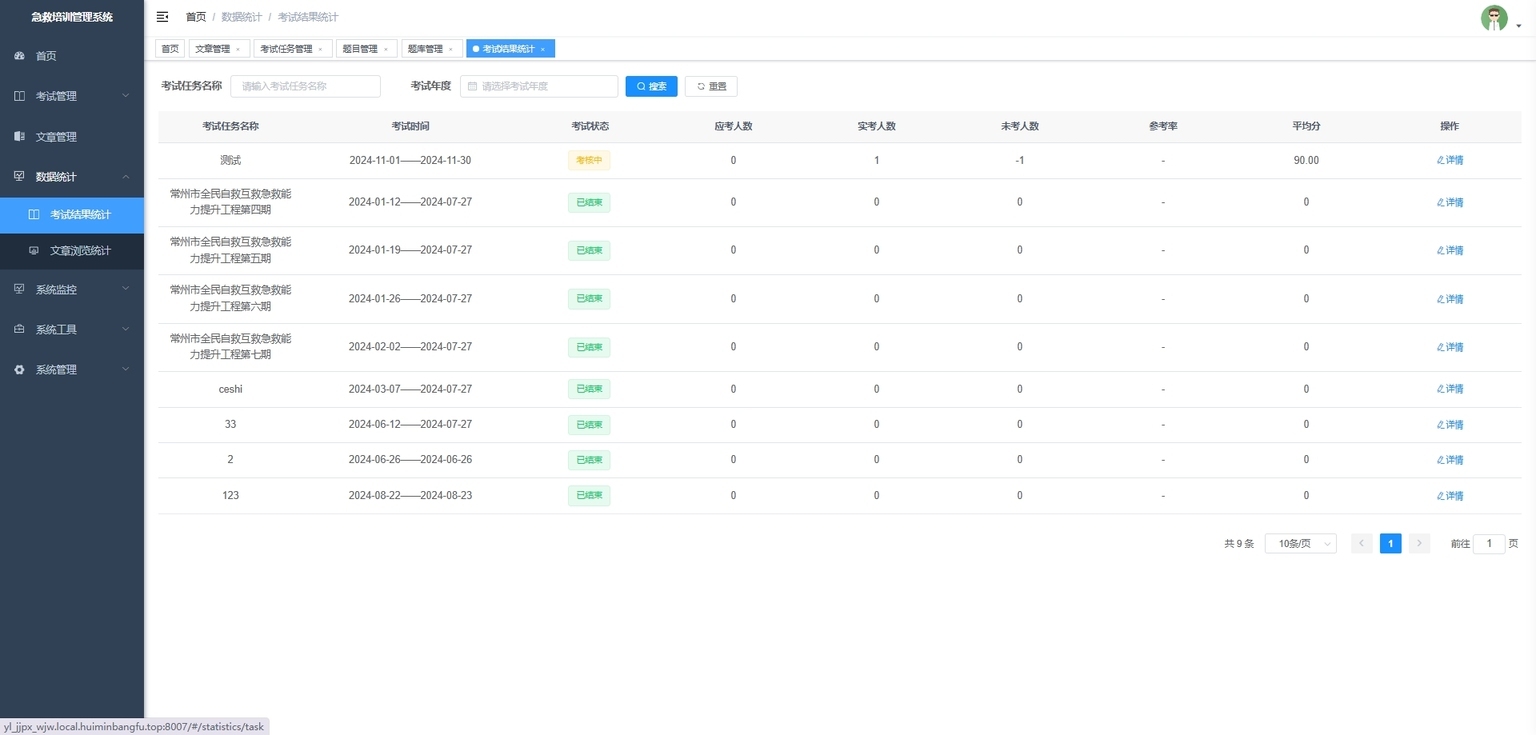Click the 系统管理 gear icon
Screen dimensions: 1536x735
(x=19, y=370)
